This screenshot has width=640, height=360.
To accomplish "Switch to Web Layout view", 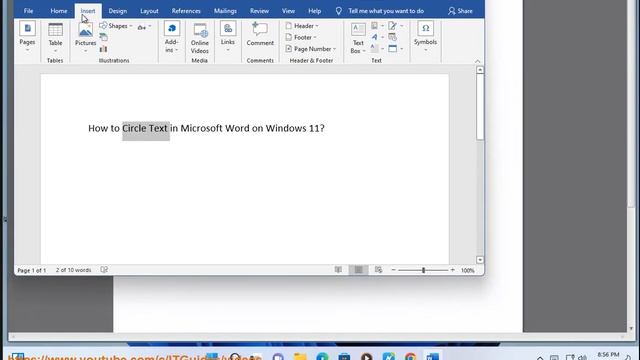I will coord(378,270).
